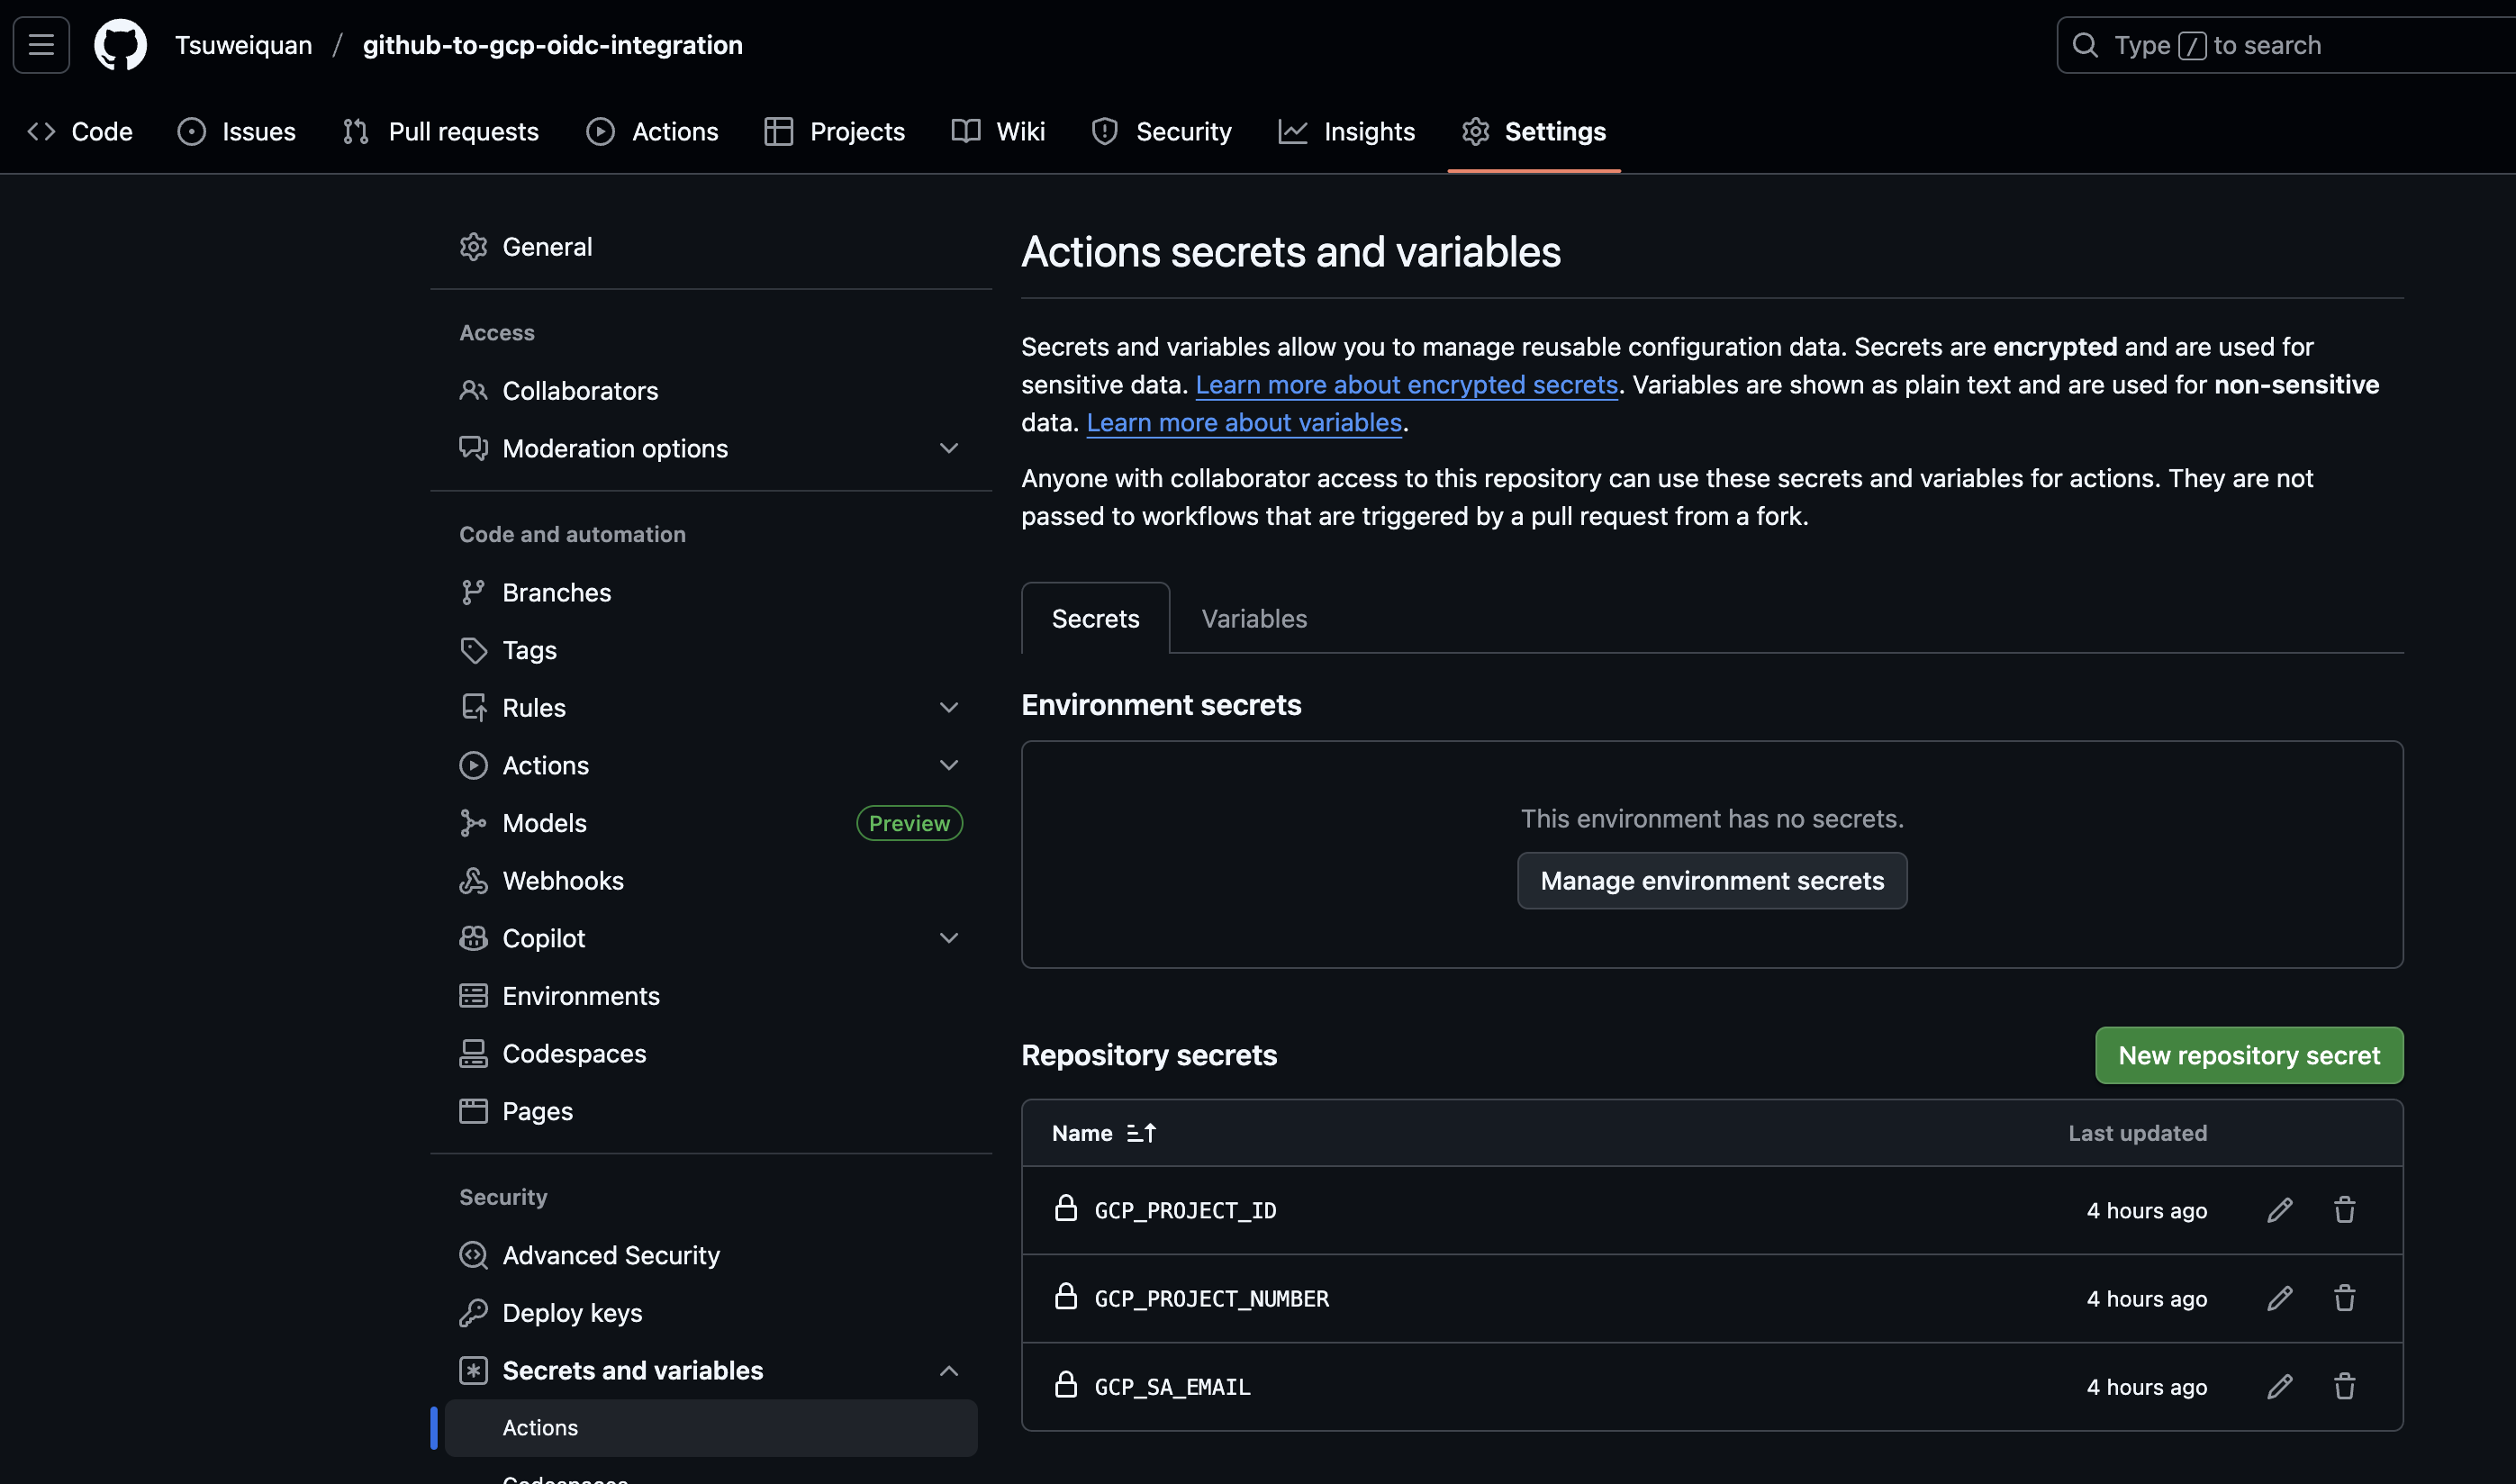Click the Codespaces icon in sidebar
Viewport: 2516px width, 1484px height.
[473, 1054]
